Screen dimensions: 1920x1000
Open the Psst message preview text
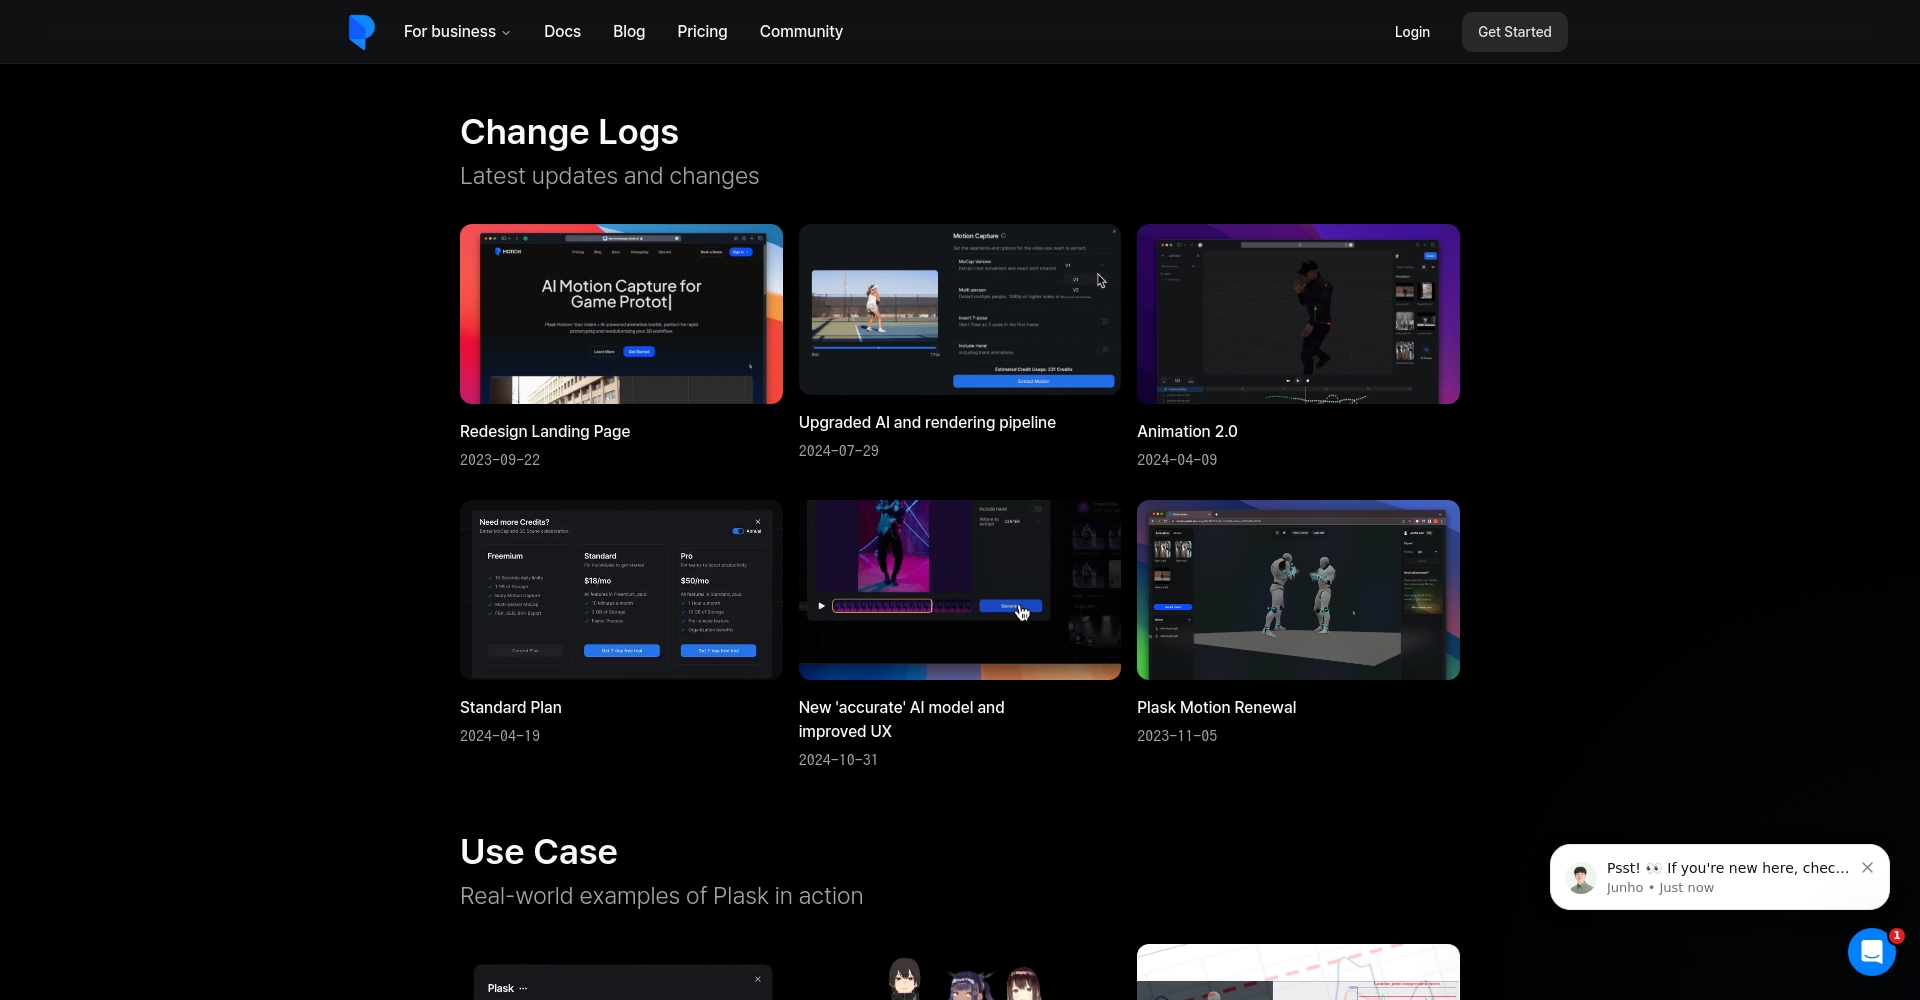click(1727, 868)
